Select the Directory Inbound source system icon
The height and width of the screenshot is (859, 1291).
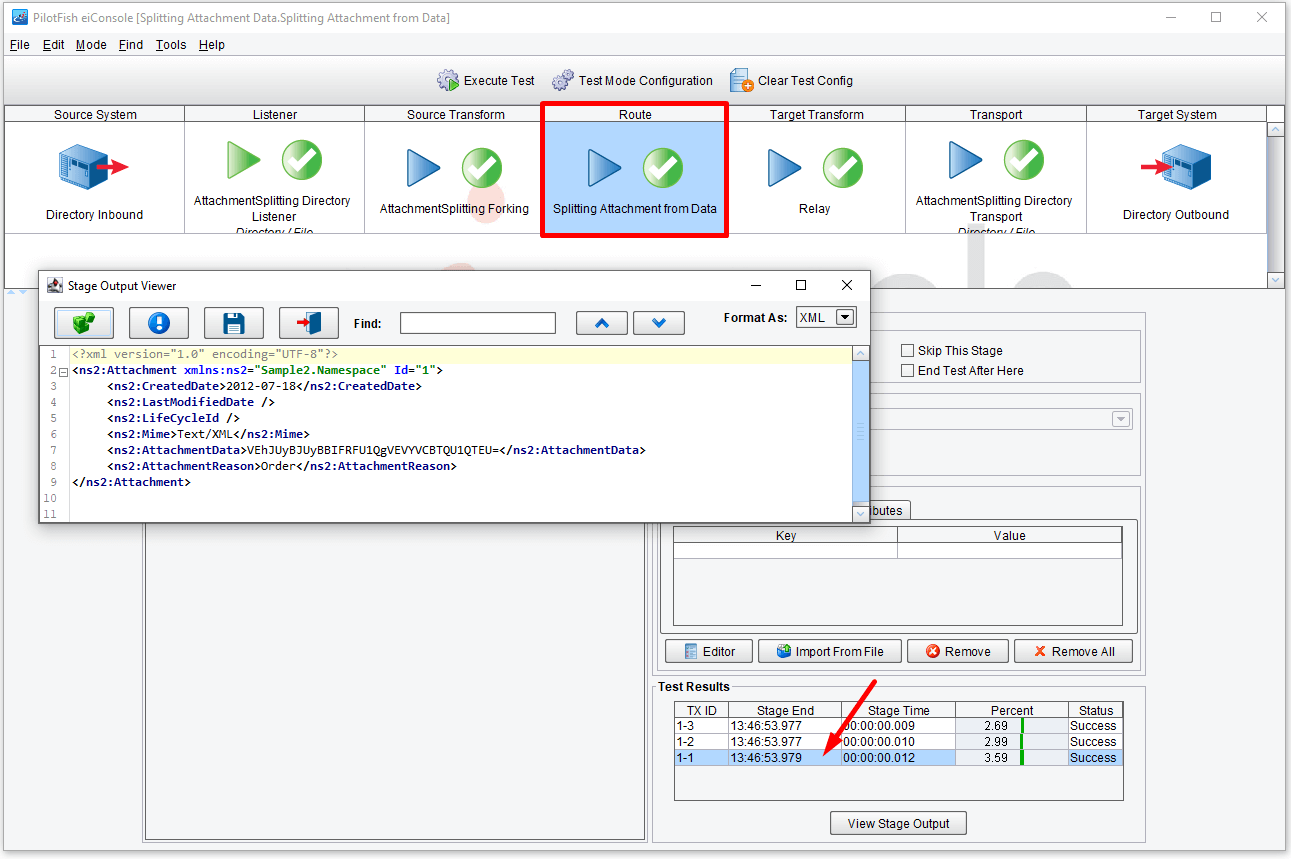(x=94, y=167)
